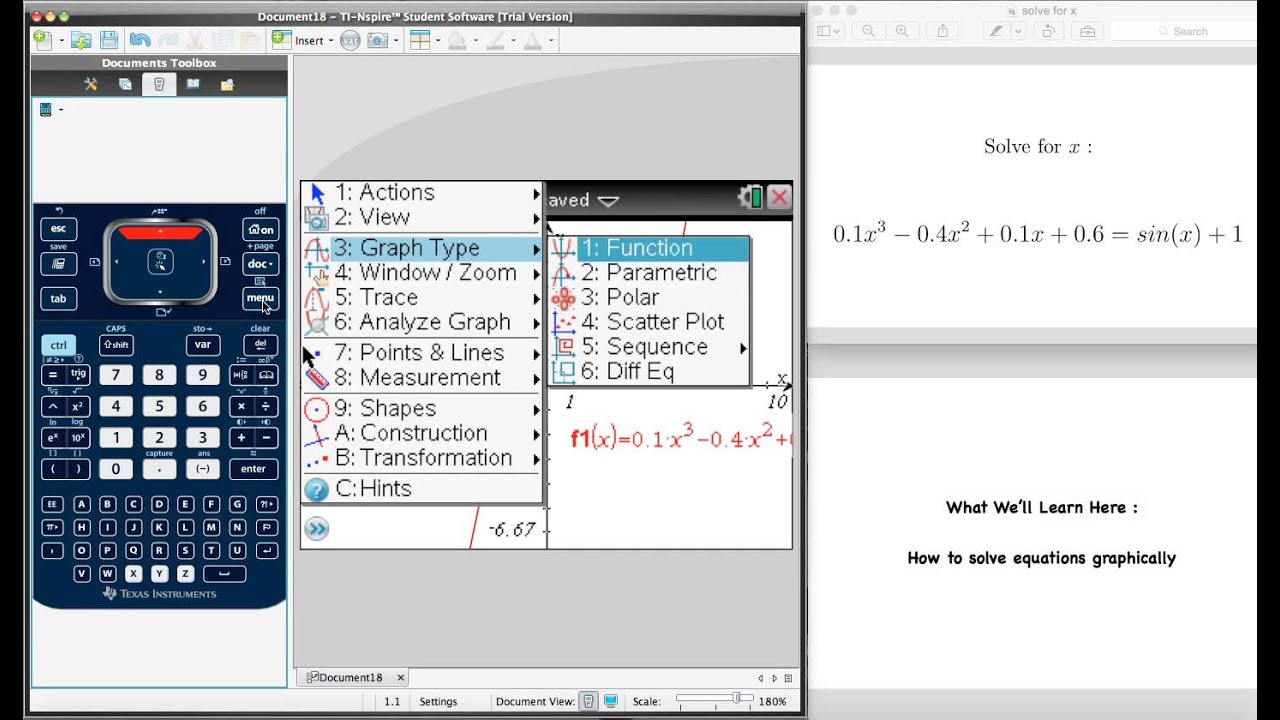1280x720 pixels.
Task: Click calculator touchpad center
Action: [x=159, y=262]
